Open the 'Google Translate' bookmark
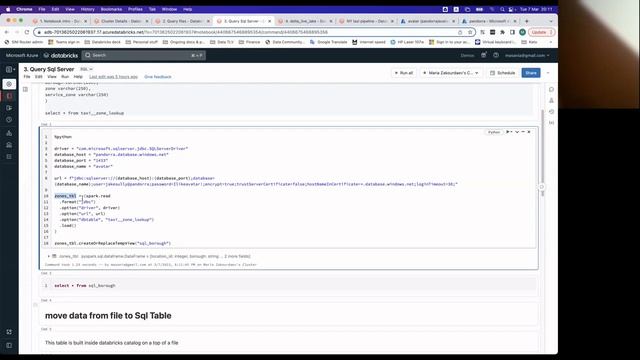This screenshot has height=360, width=640. pos(329,42)
